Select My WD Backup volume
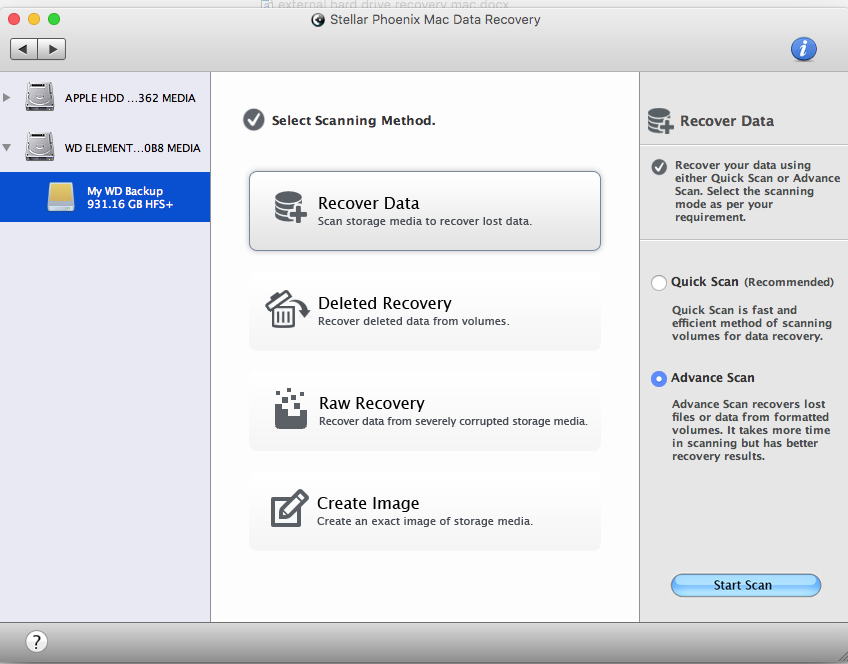Viewport: 848px width, 664px height. point(124,197)
